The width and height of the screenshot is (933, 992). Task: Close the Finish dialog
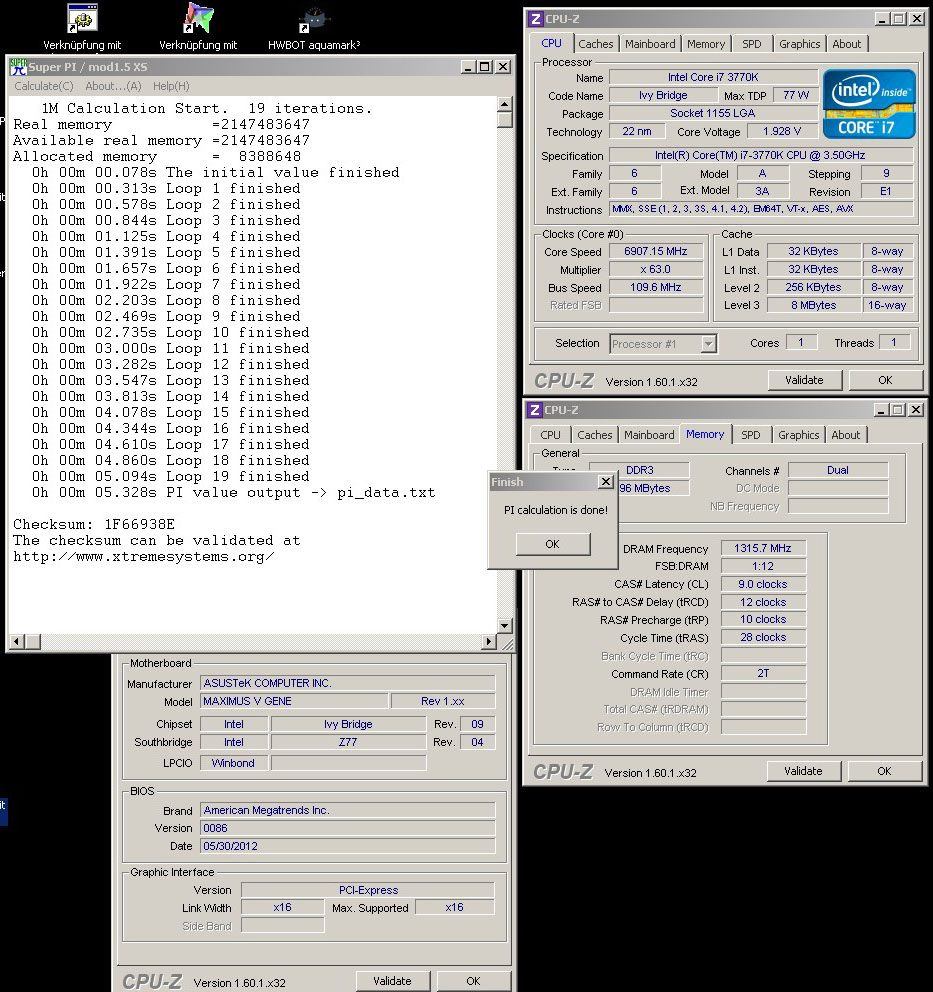pyautogui.click(x=605, y=482)
